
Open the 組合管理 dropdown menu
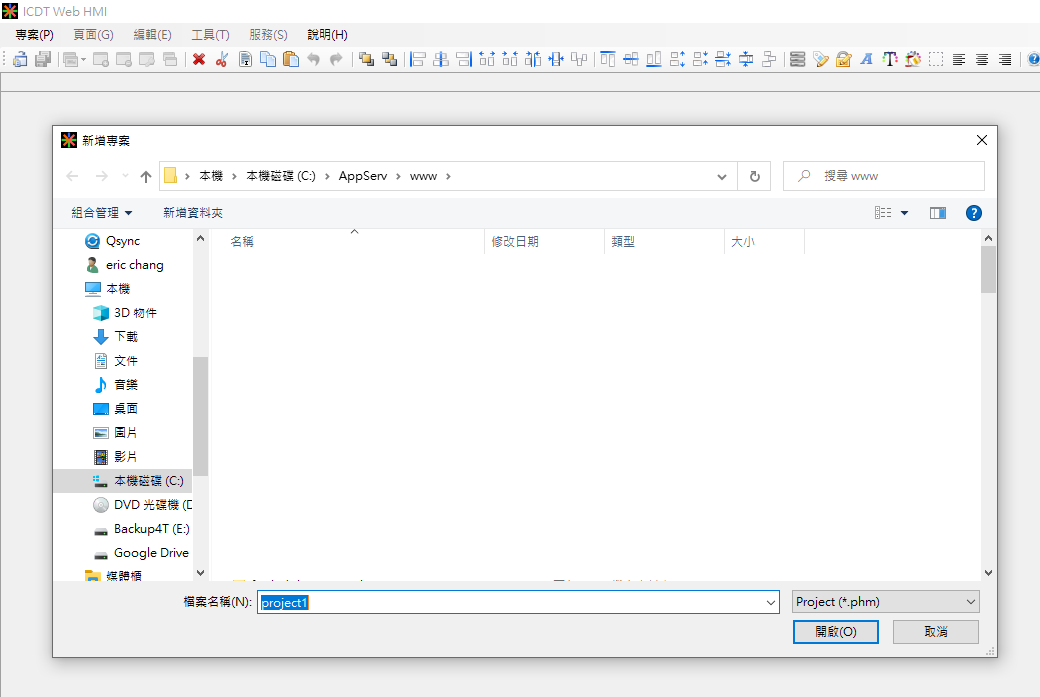point(102,213)
